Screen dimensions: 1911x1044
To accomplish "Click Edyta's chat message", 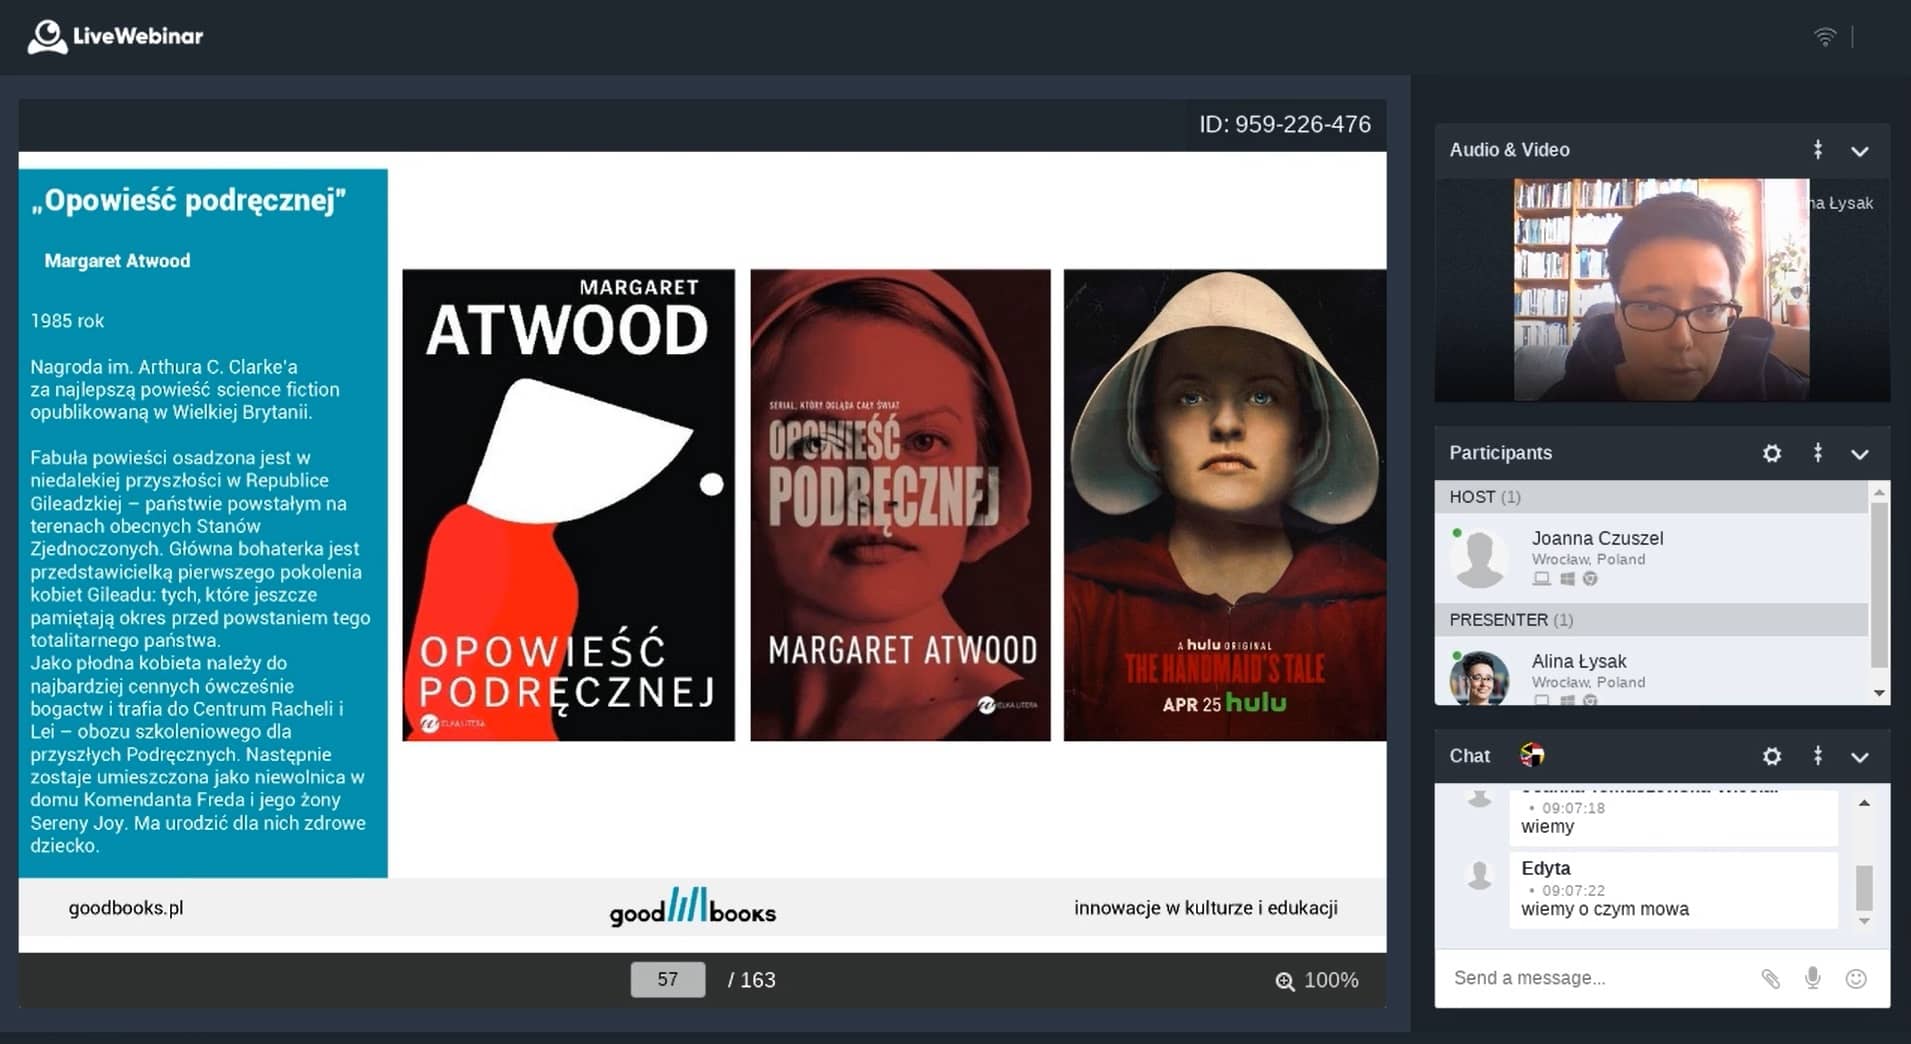I will tap(1673, 890).
